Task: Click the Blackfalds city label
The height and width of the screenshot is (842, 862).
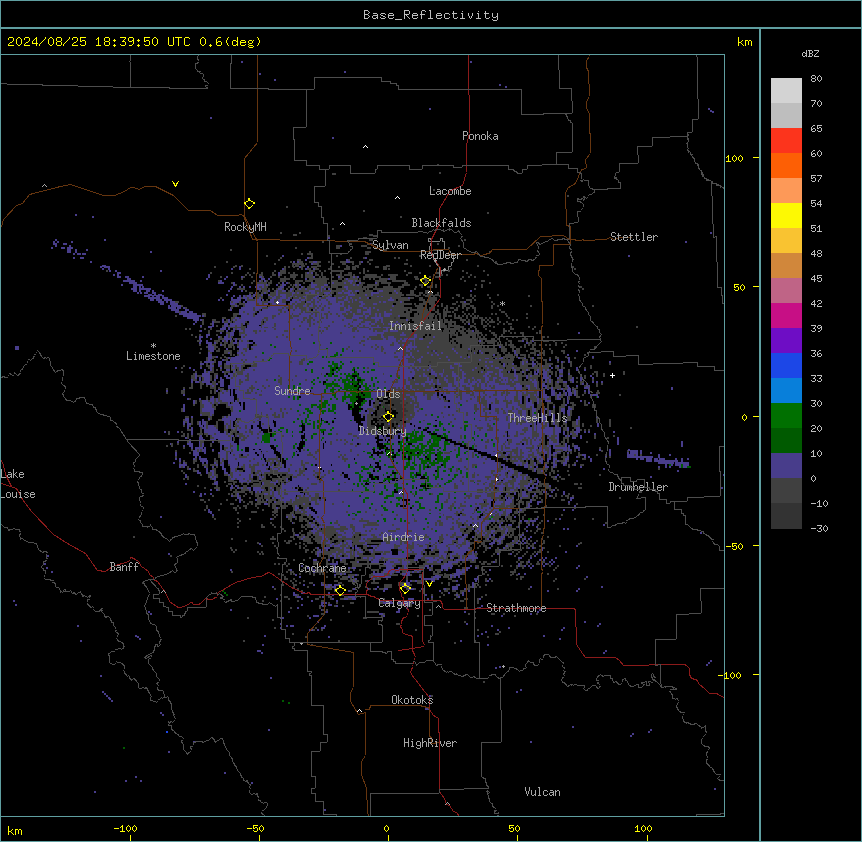Action: click(x=441, y=223)
